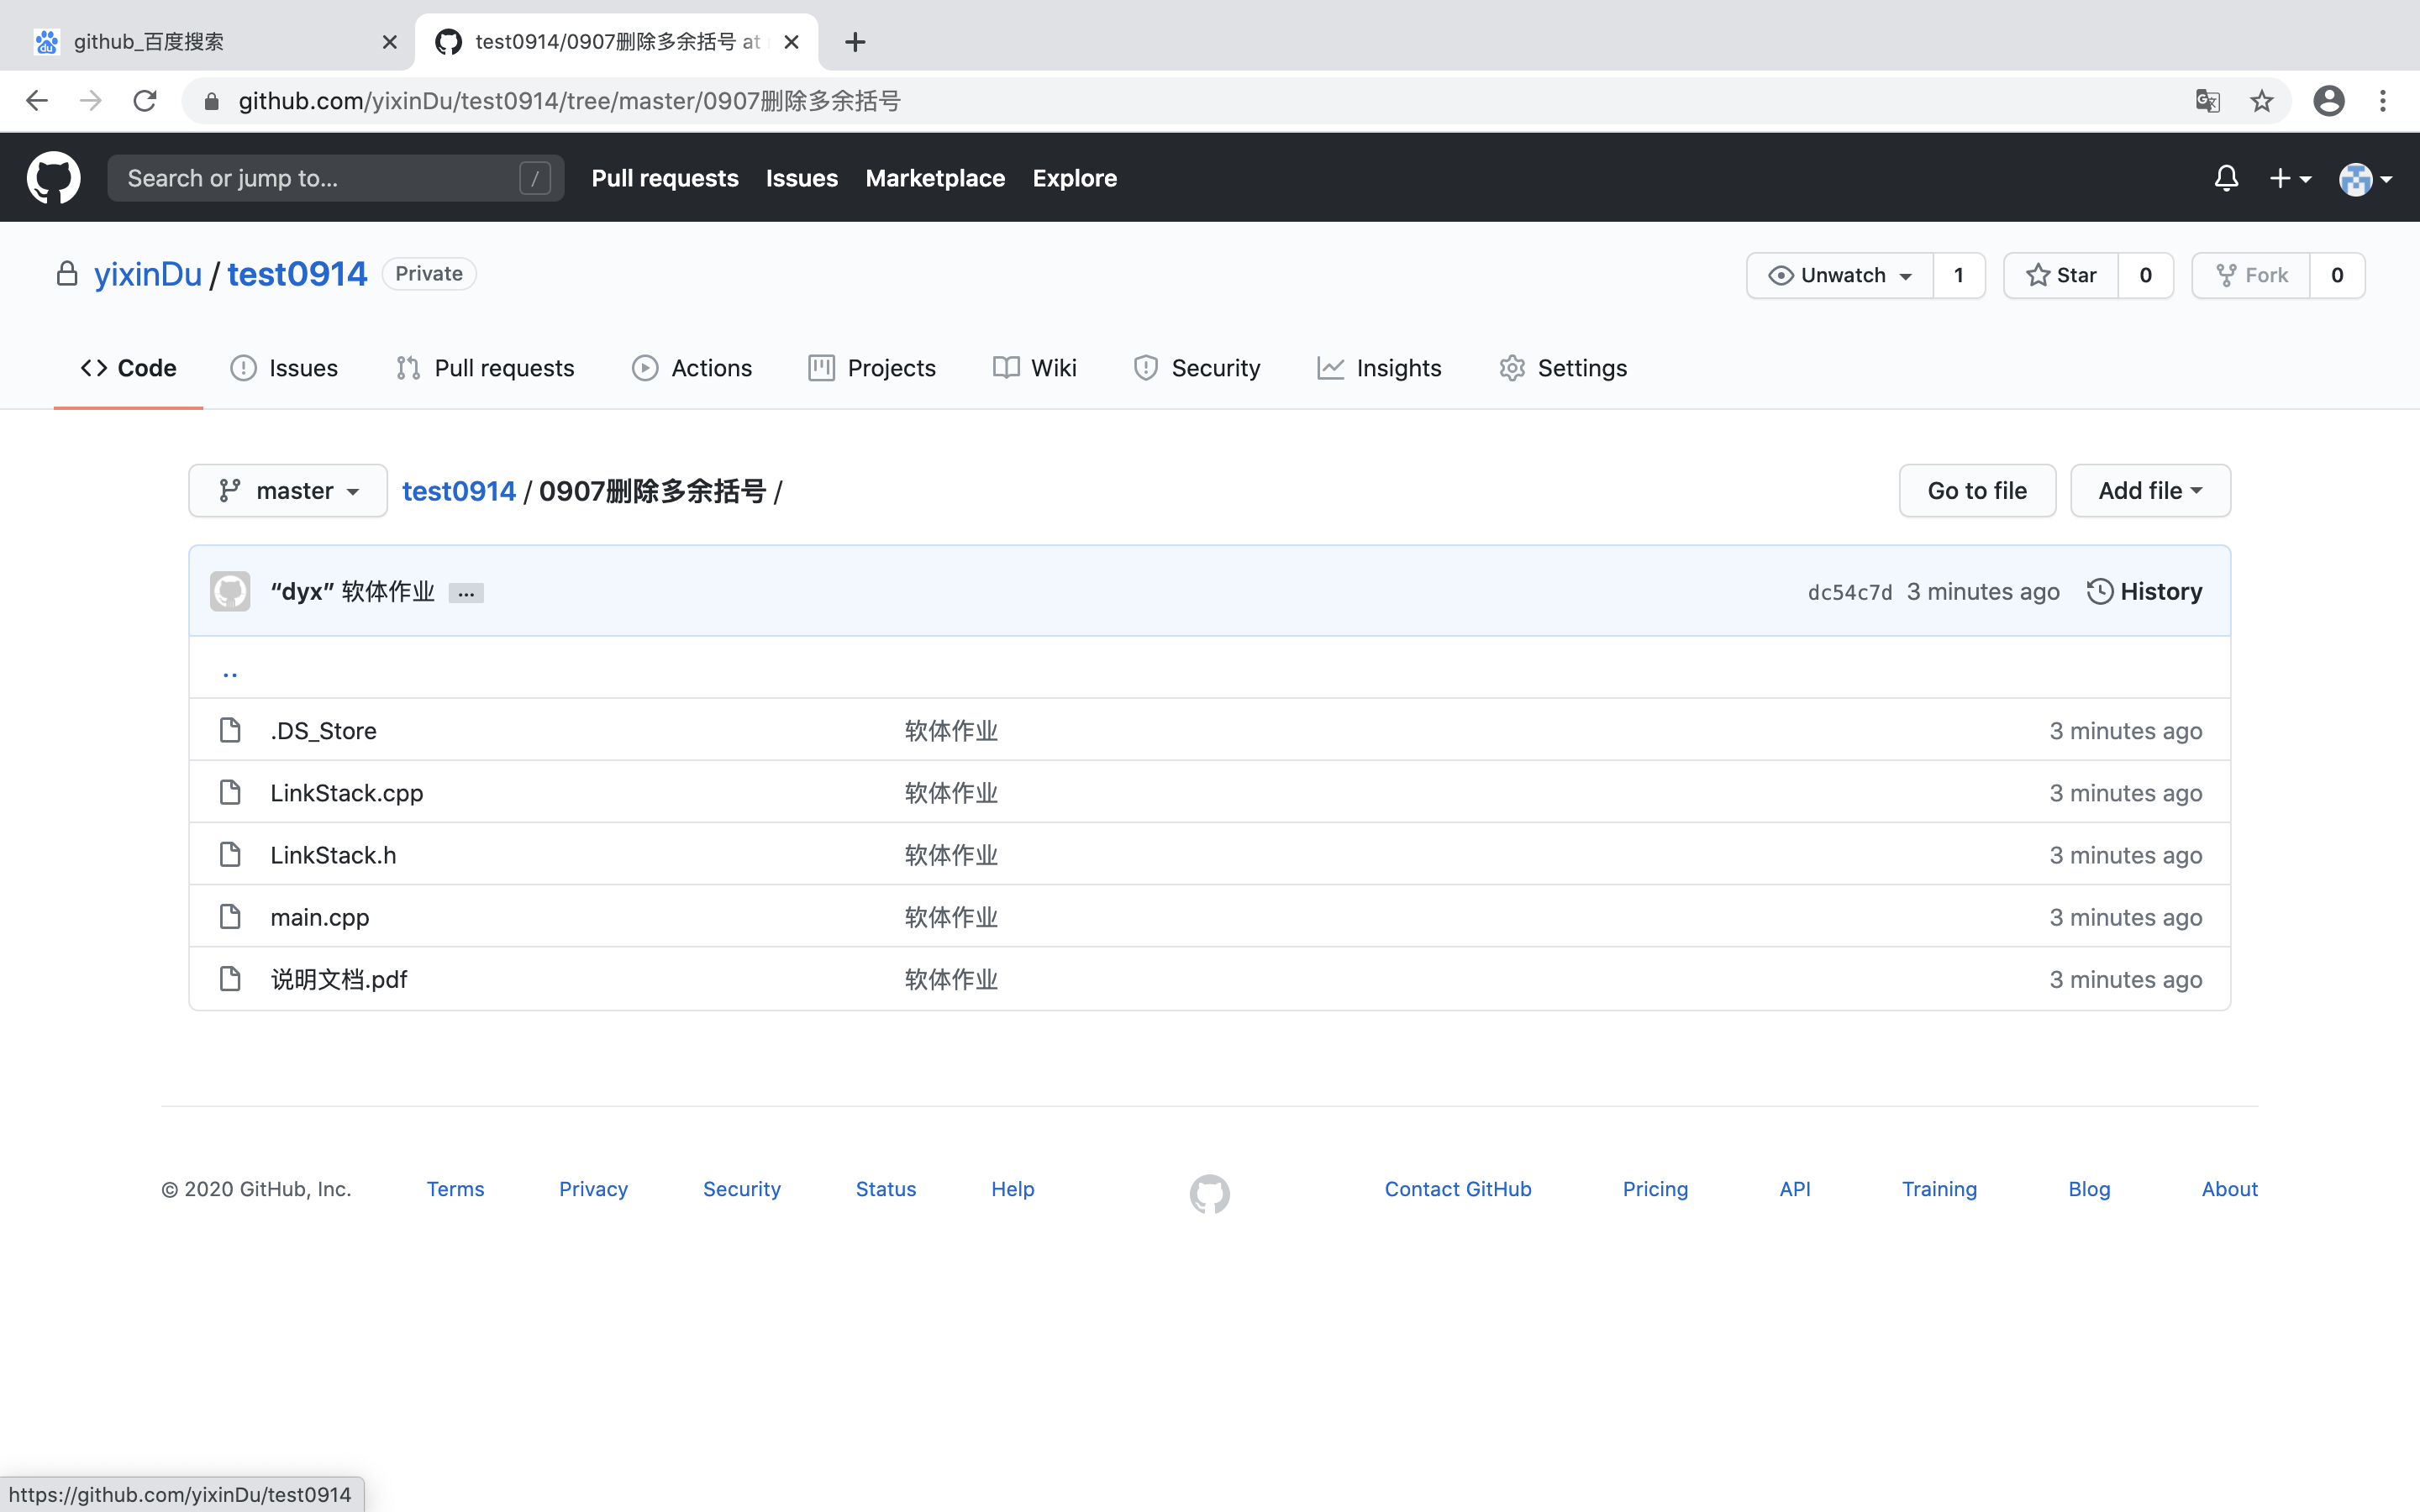The image size is (2420, 1512).
Task: Open the Marketplace menu item
Action: pos(934,178)
